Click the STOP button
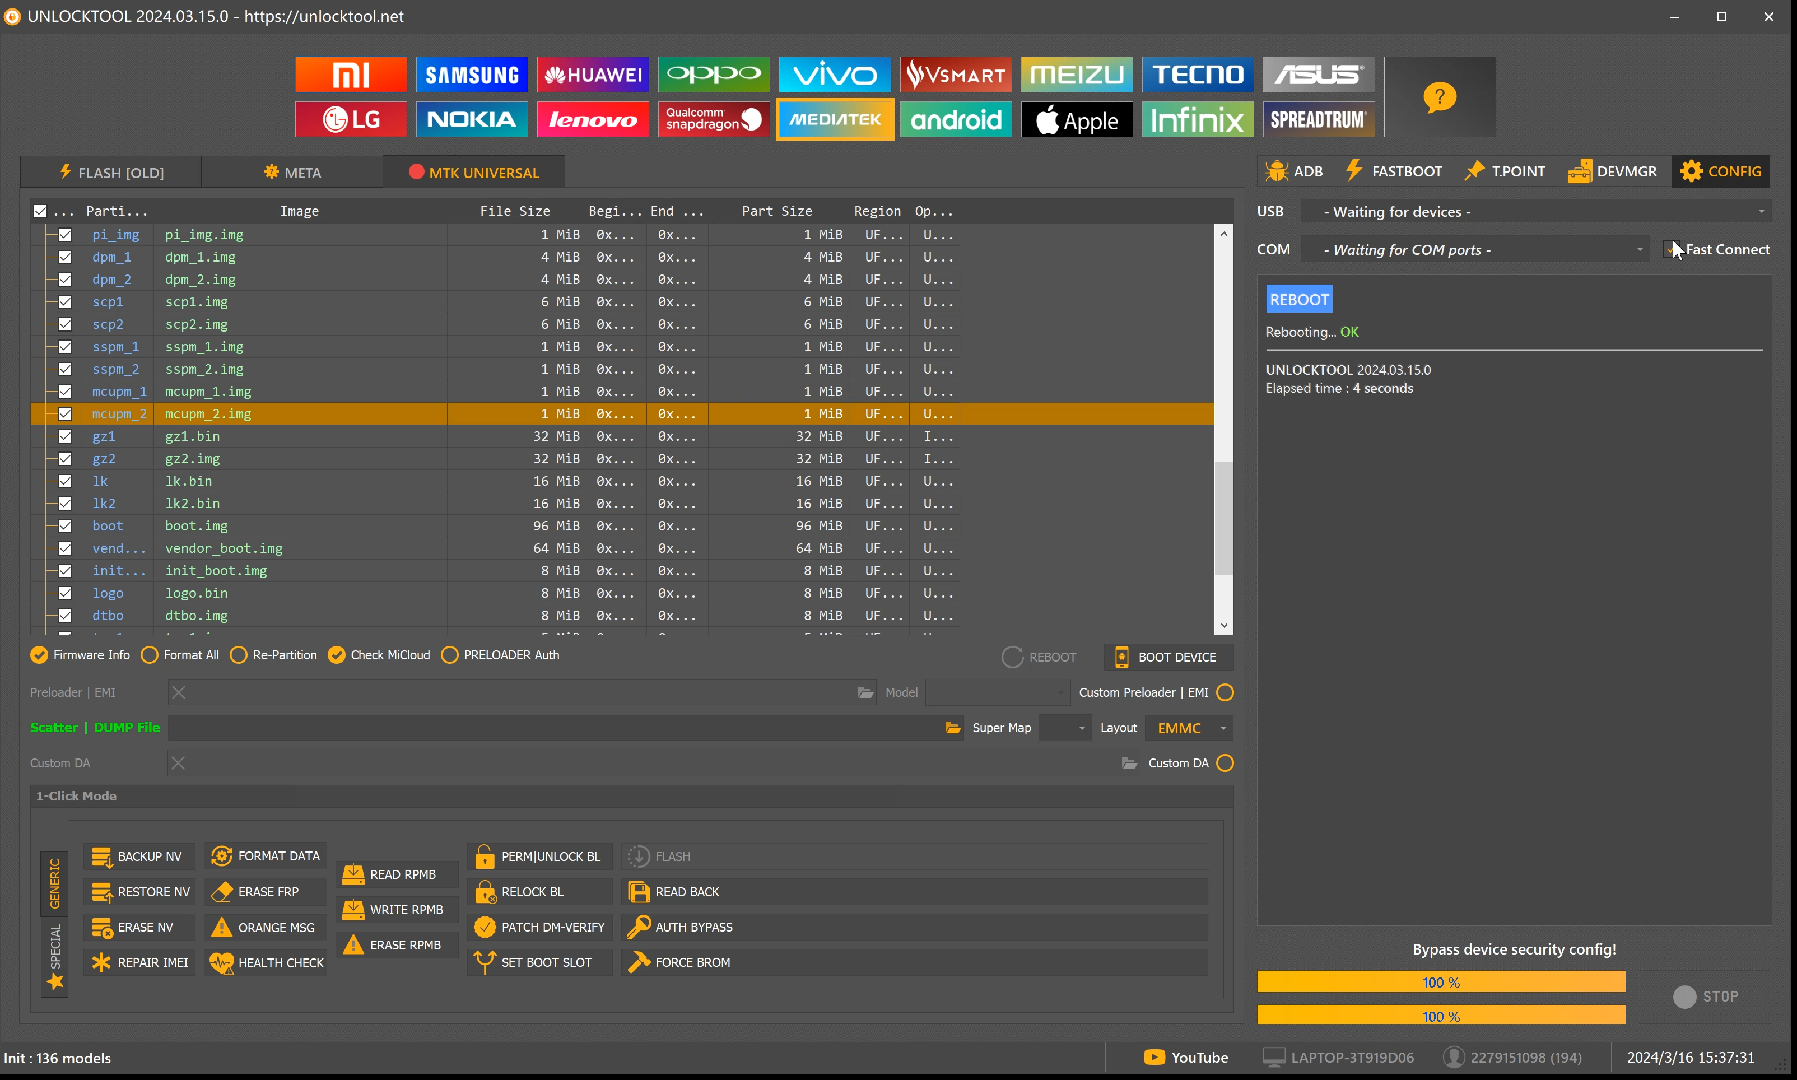The width and height of the screenshot is (1797, 1080). 1706,996
